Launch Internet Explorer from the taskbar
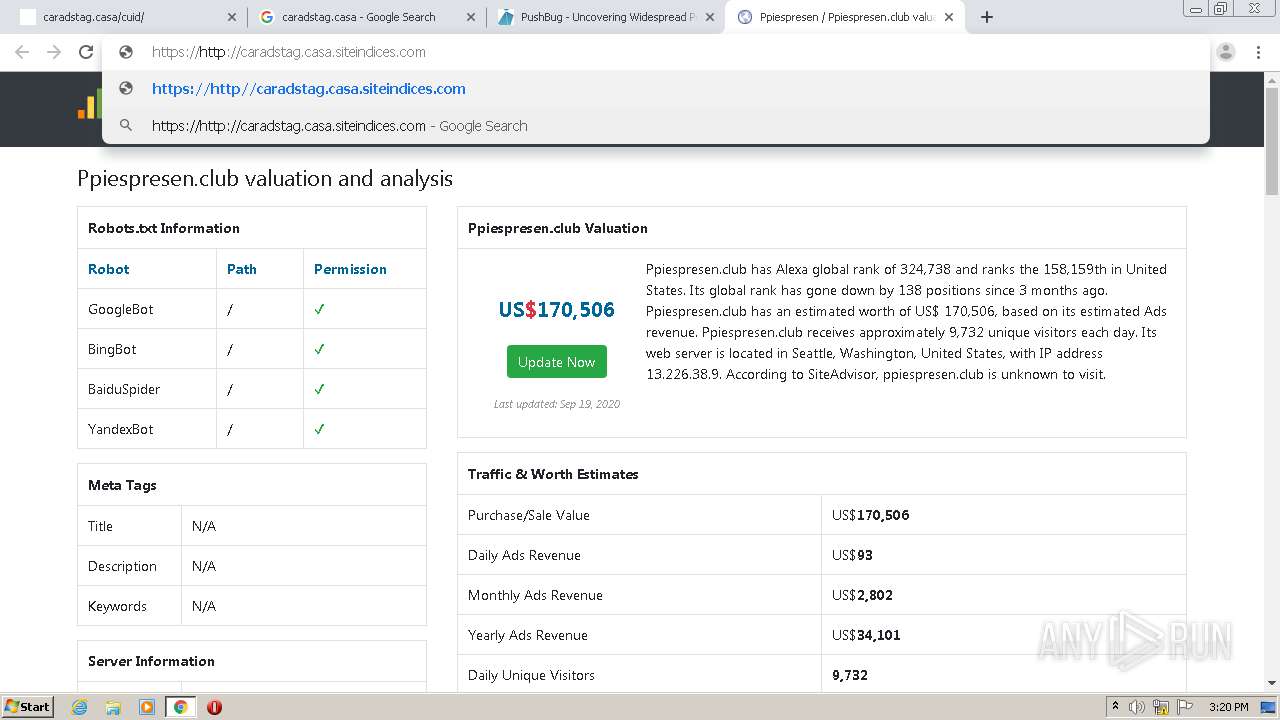 click(79, 707)
